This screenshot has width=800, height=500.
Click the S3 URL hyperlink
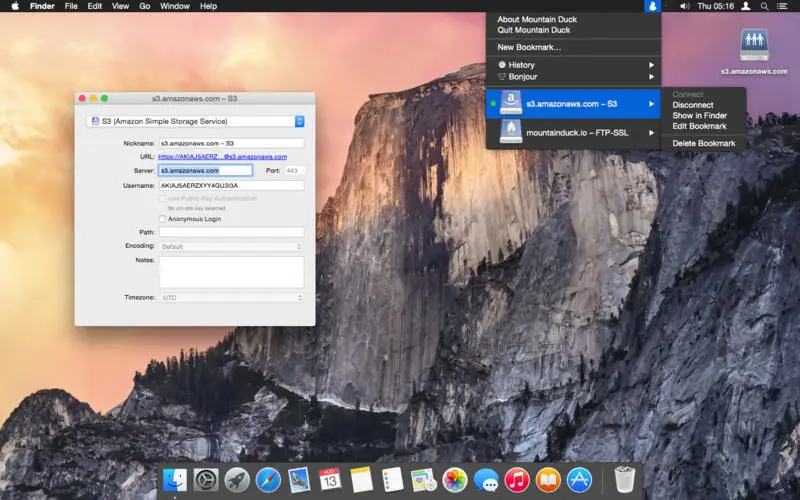click(222, 157)
